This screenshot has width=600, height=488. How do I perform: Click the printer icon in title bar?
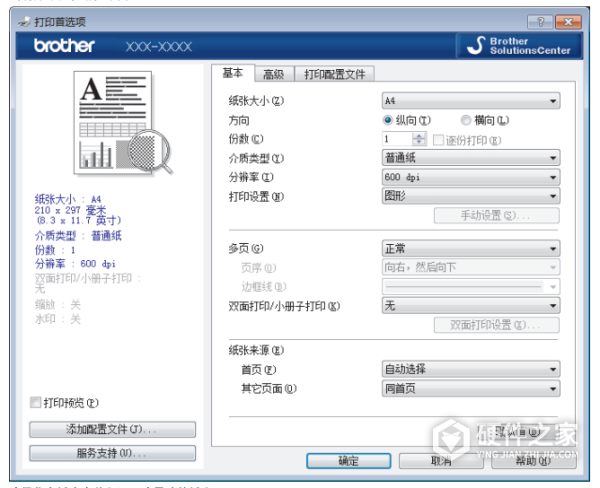24,22
